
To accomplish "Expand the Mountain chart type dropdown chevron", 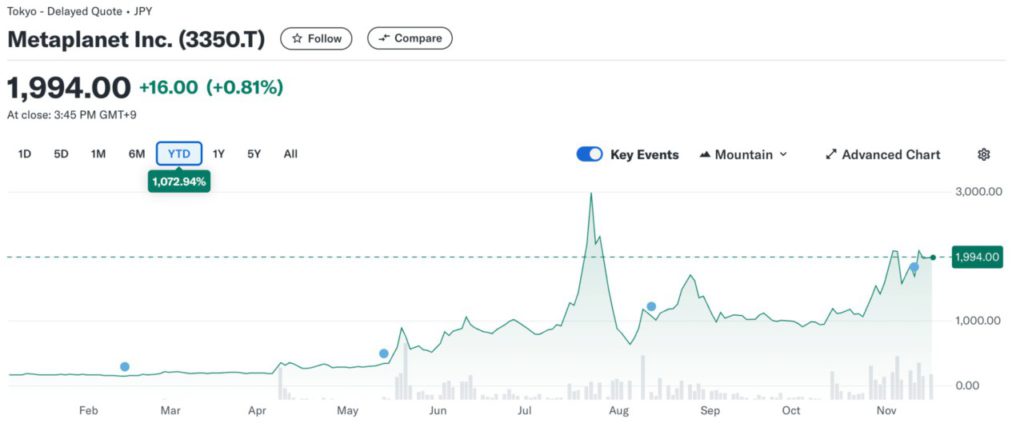I will [x=783, y=155].
